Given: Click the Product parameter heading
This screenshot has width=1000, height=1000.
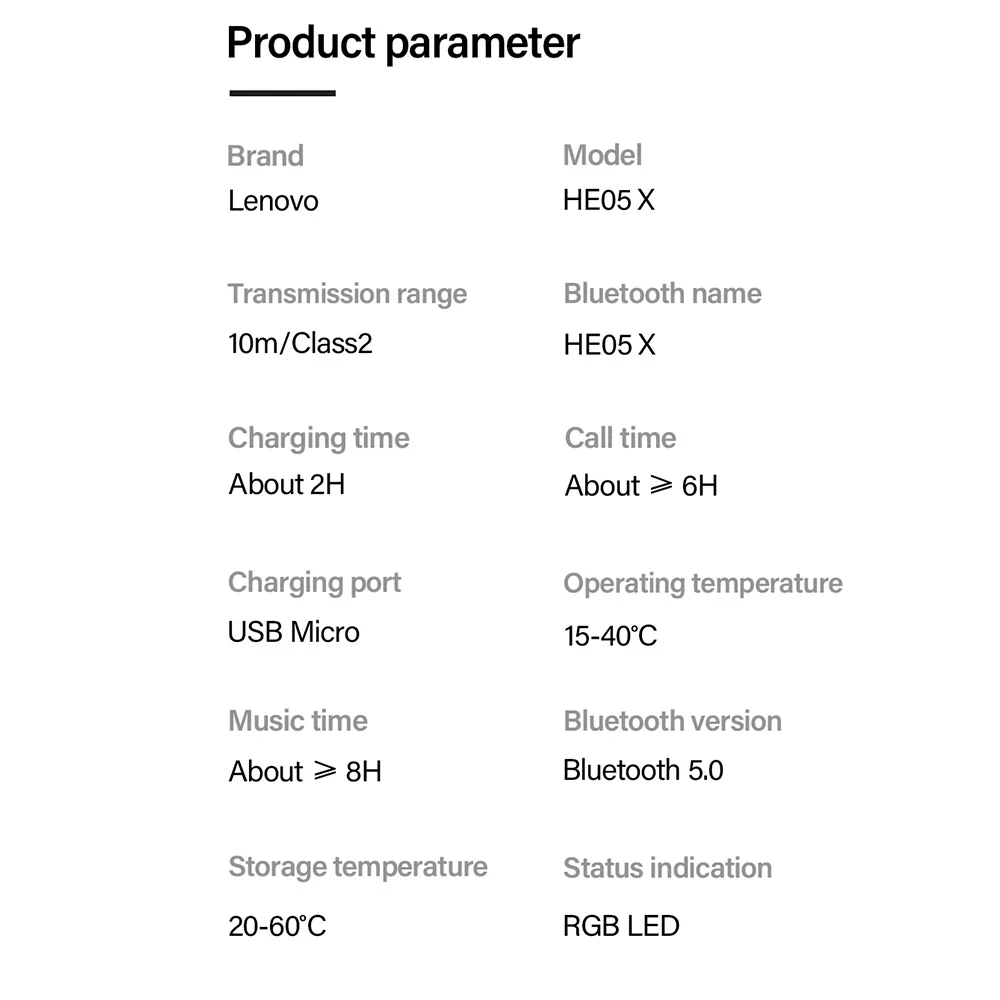Looking at the screenshot, I should [403, 44].
